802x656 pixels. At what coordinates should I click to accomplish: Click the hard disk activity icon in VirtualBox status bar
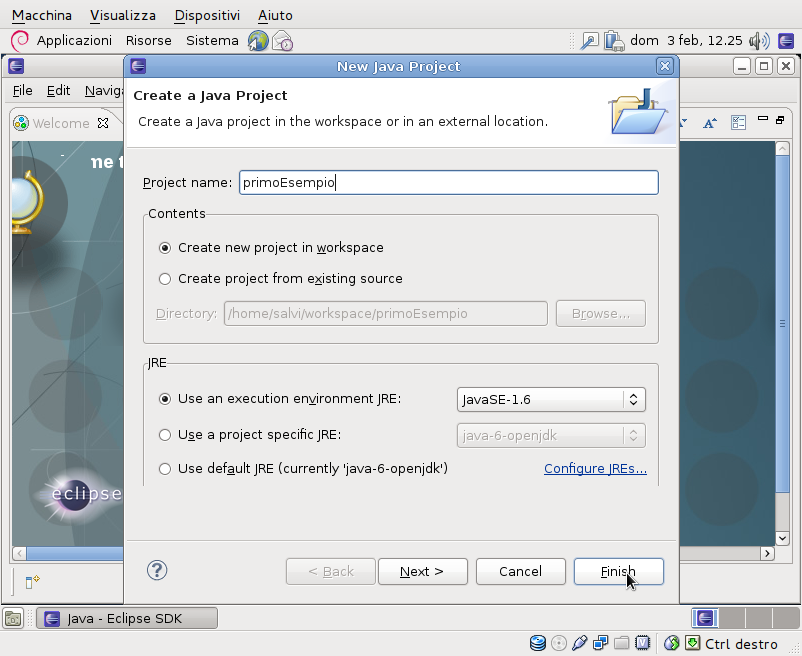(538, 643)
